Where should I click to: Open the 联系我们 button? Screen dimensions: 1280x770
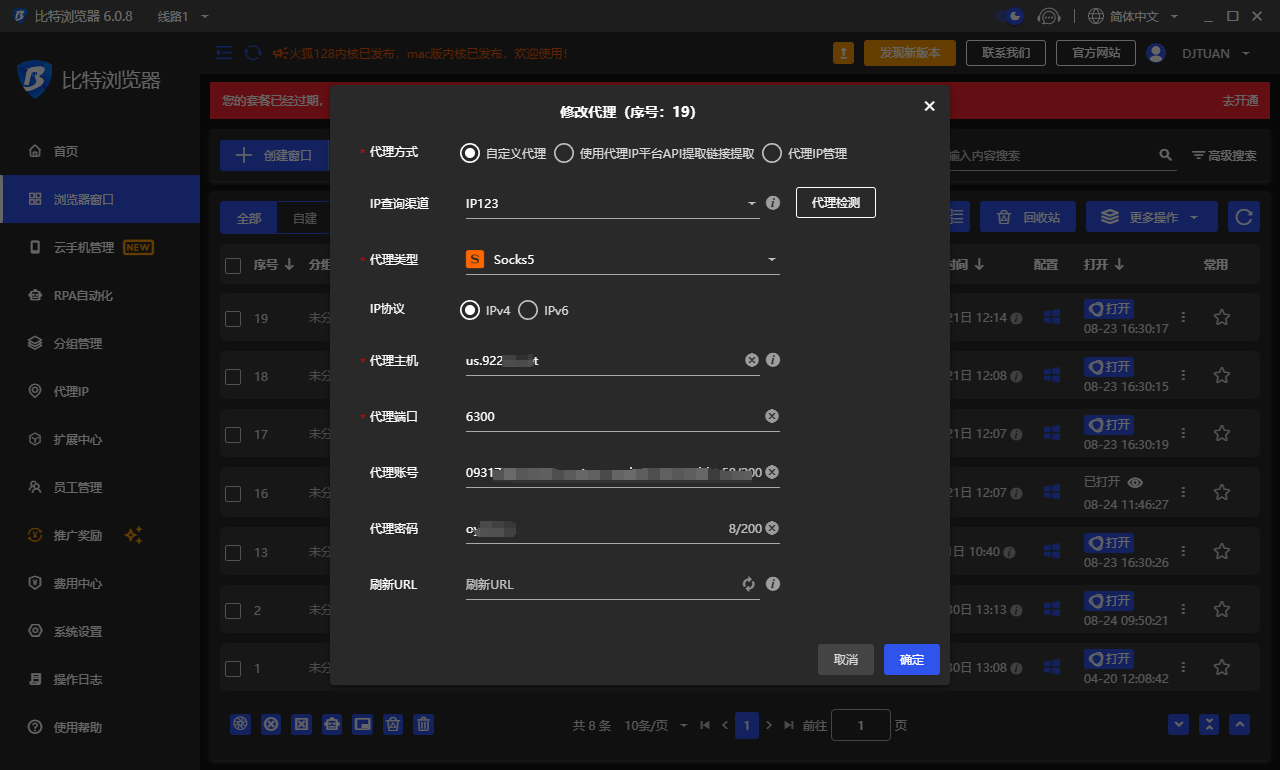(x=1006, y=53)
